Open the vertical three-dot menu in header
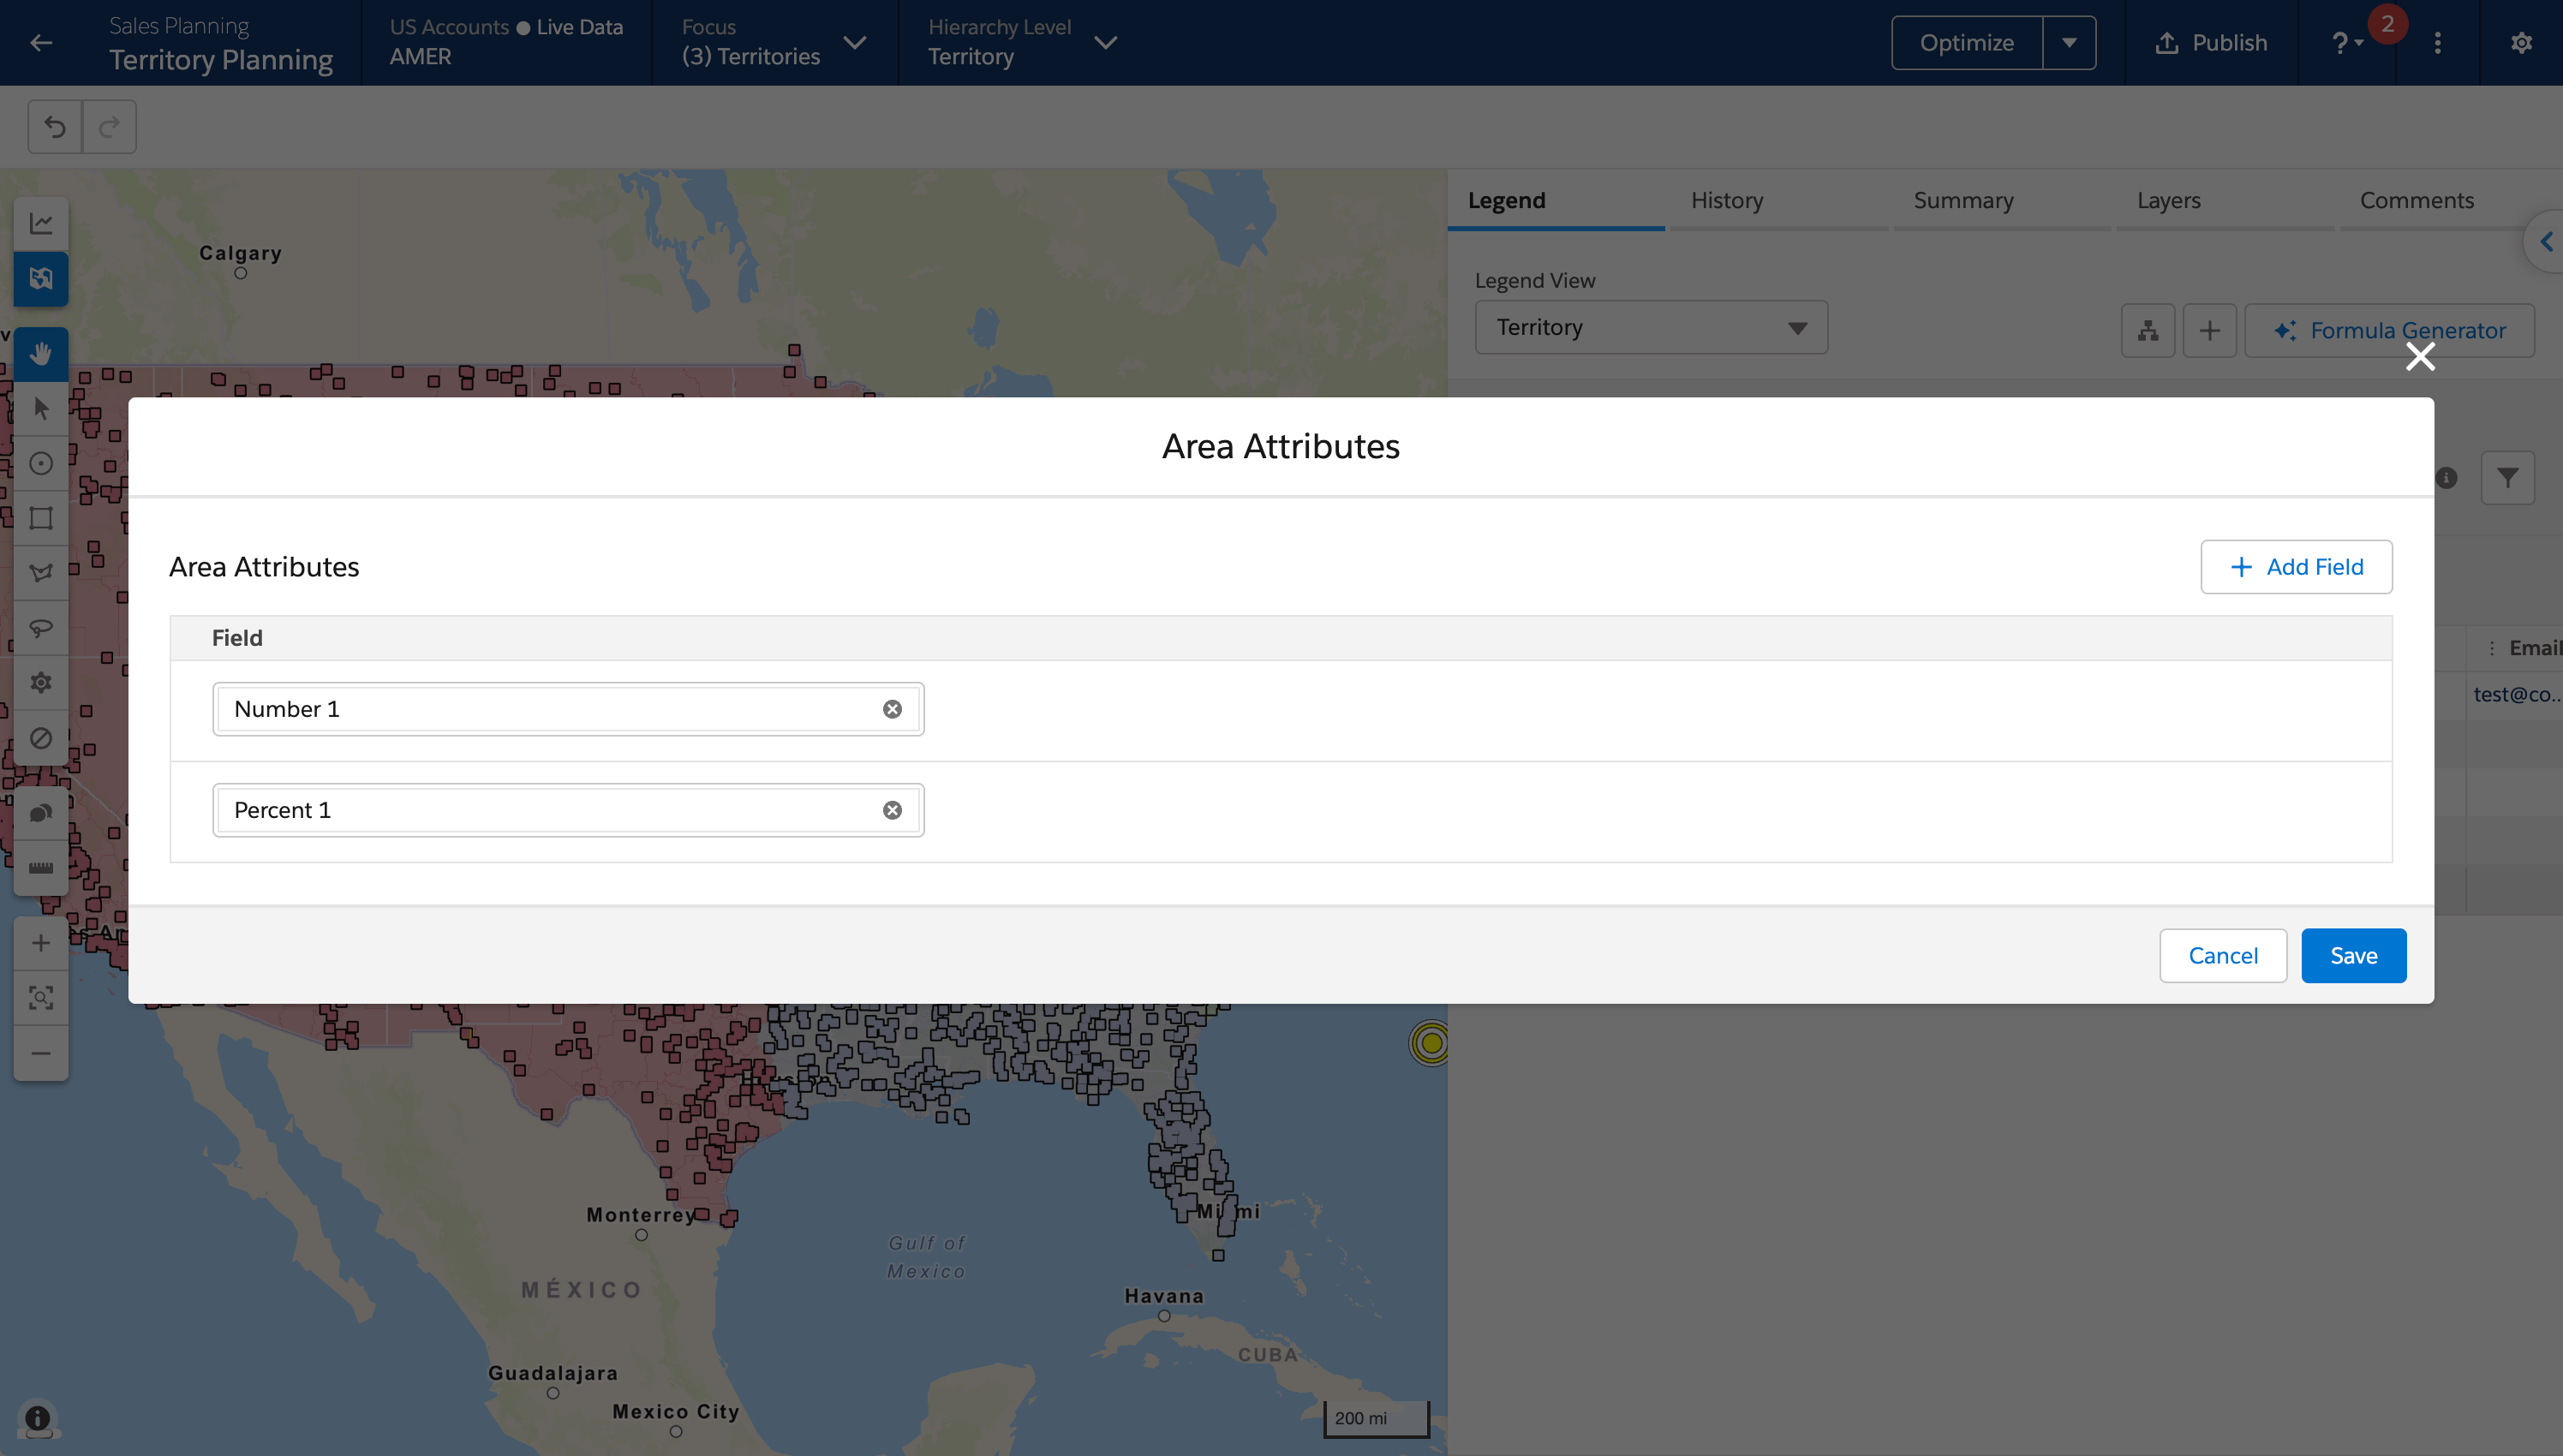 click(2438, 43)
